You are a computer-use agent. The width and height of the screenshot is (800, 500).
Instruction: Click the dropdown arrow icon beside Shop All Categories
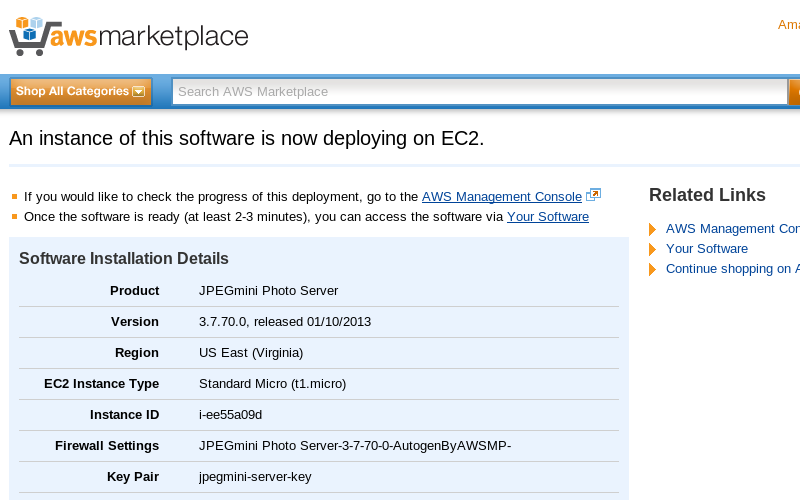tap(139, 92)
